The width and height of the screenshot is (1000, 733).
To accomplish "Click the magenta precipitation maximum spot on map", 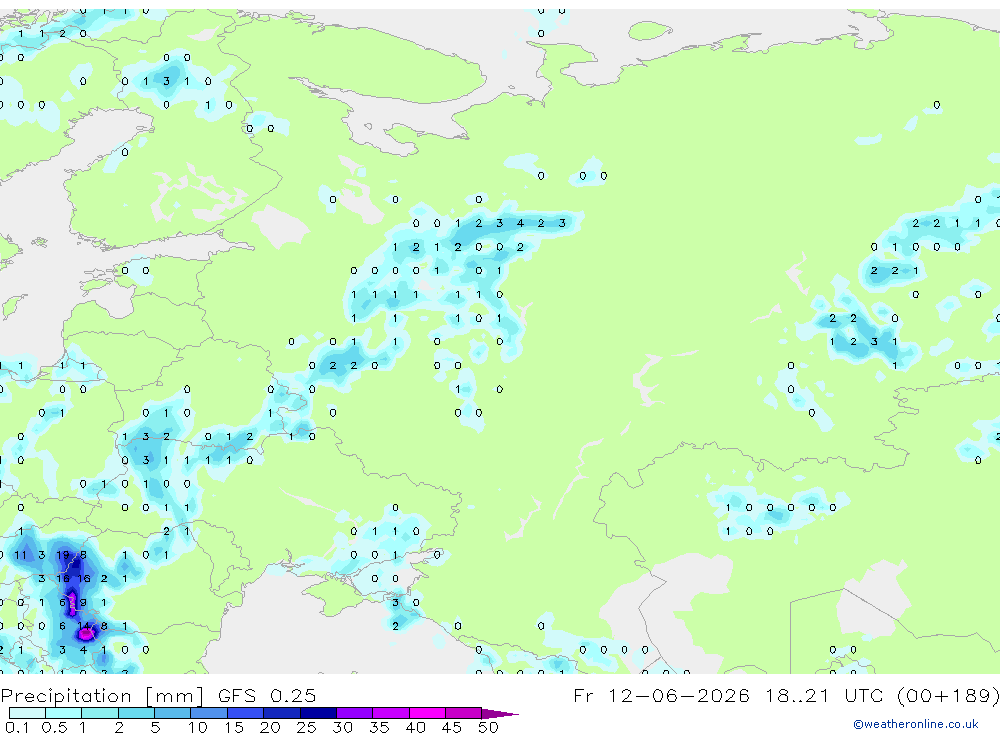I will (85, 634).
